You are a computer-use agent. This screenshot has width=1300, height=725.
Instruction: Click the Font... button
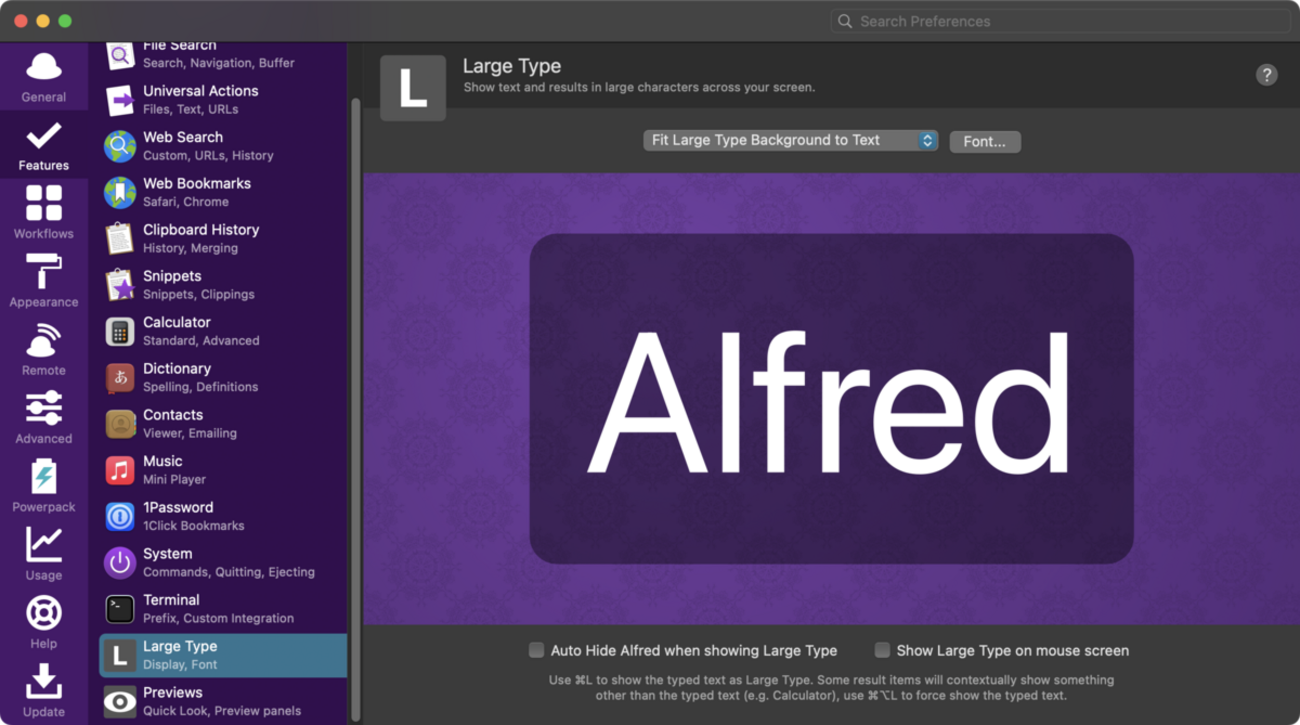(x=985, y=141)
